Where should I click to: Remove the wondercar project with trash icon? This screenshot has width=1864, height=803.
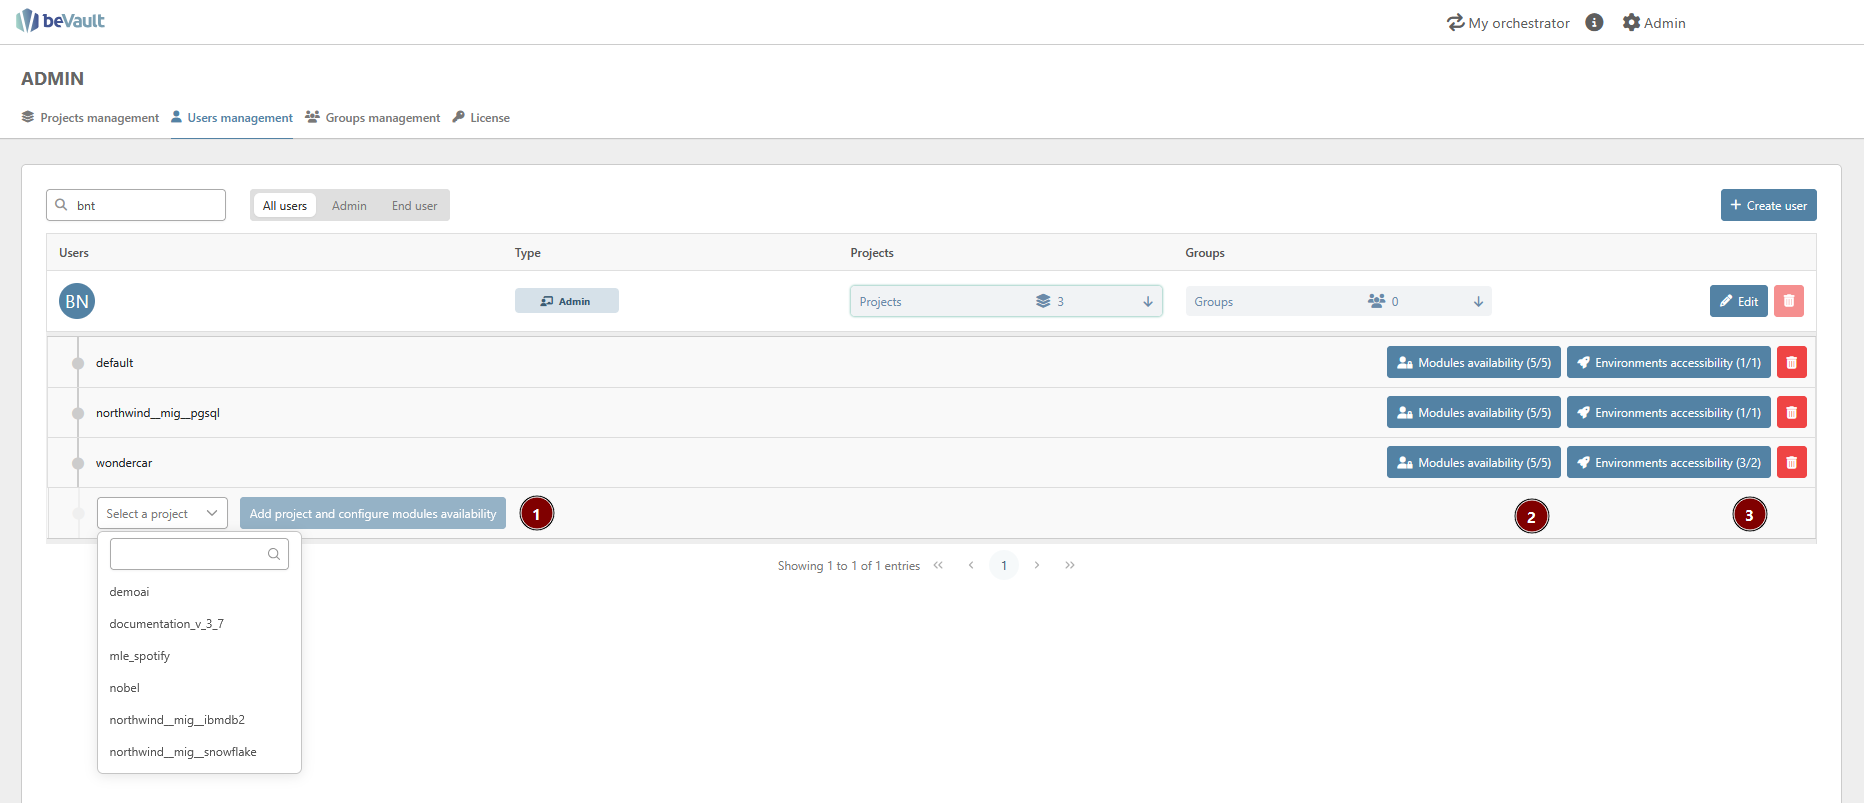[x=1791, y=463]
